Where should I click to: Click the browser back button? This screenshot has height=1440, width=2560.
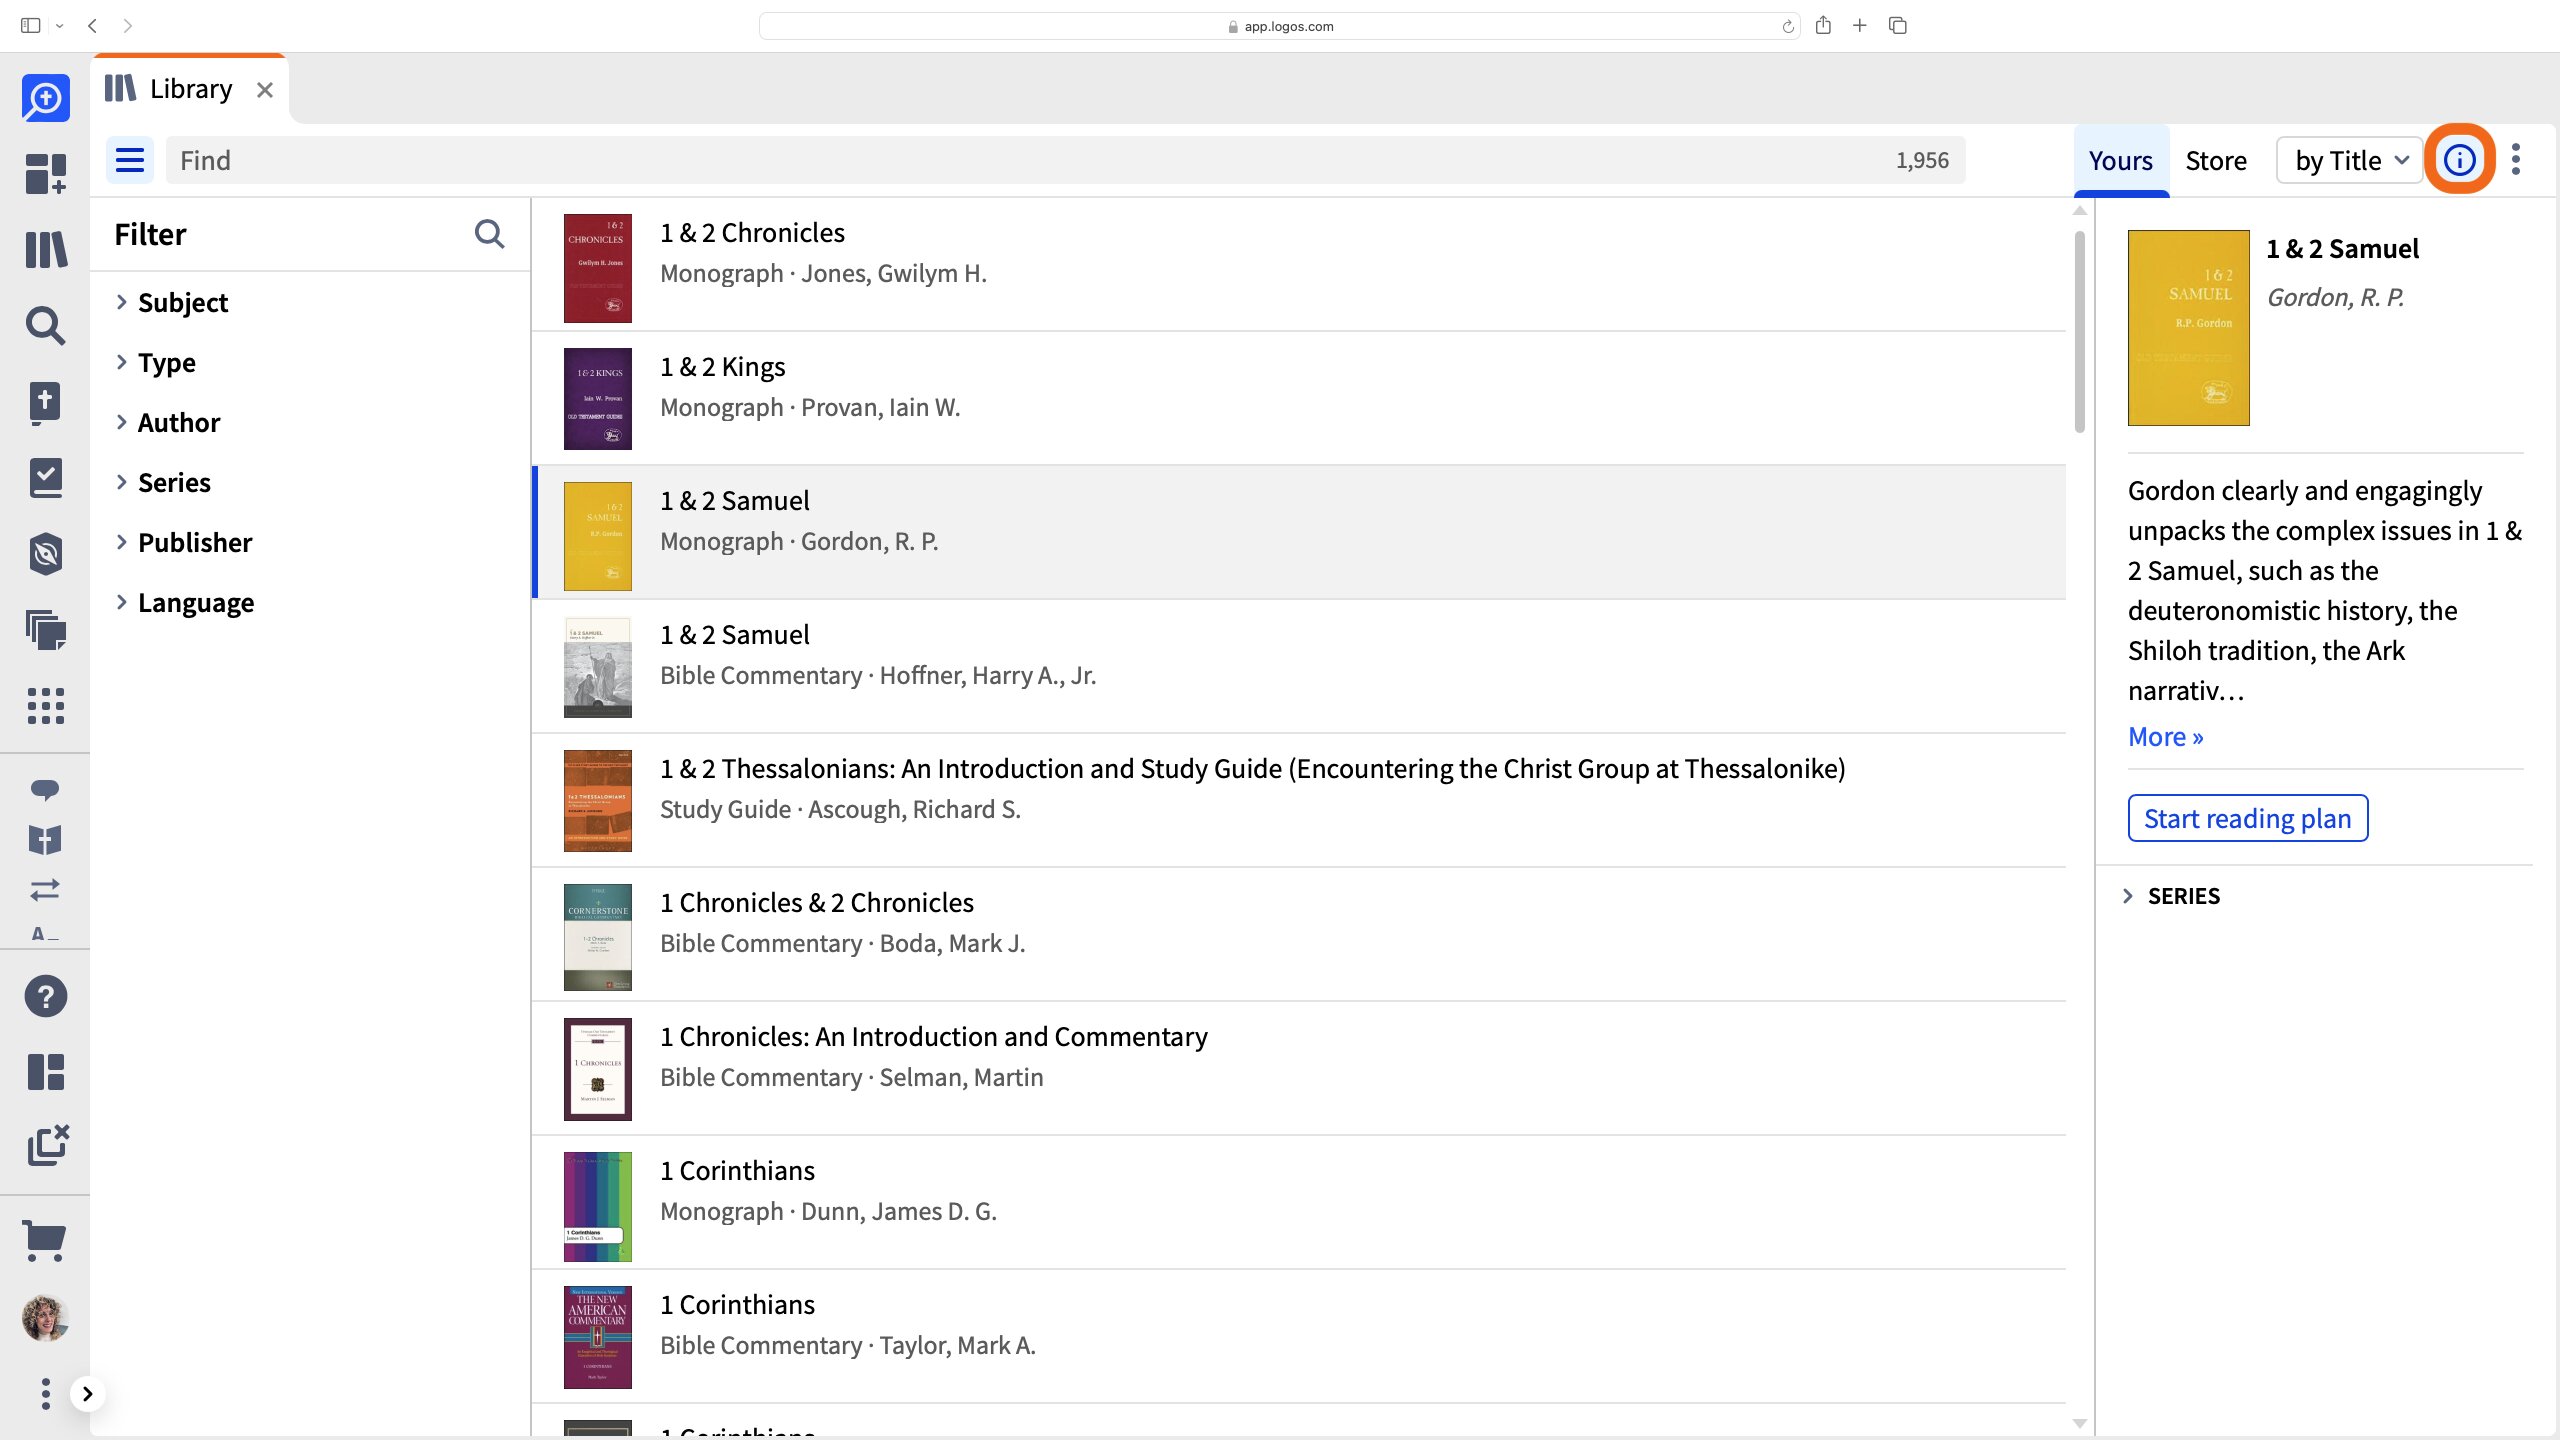pyautogui.click(x=92, y=26)
